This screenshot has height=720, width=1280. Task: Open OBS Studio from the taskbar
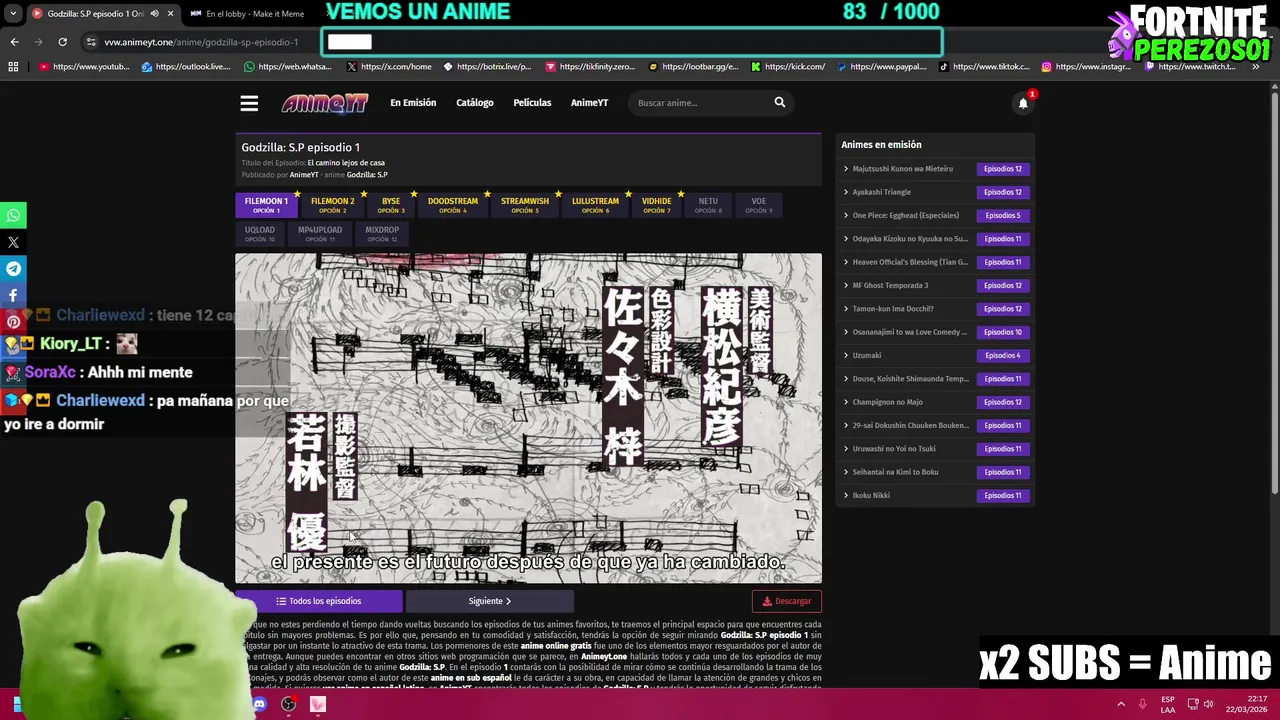(x=289, y=704)
